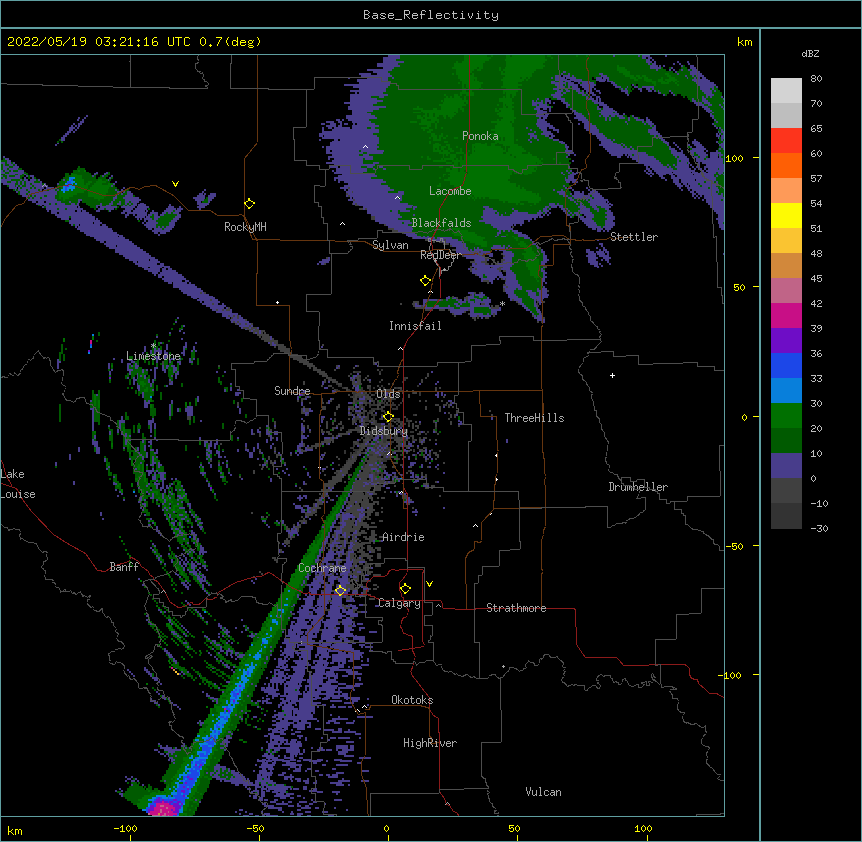Click the 36 dBZ blue swatch
The height and width of the screenshot is (842, 862).
pos(786,365)
